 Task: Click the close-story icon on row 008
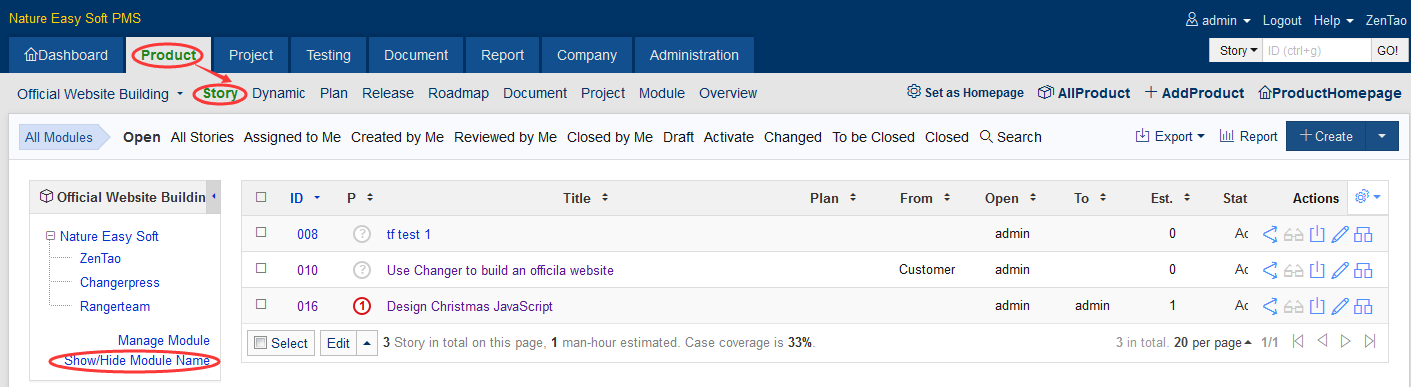[x=1317, y=234]
